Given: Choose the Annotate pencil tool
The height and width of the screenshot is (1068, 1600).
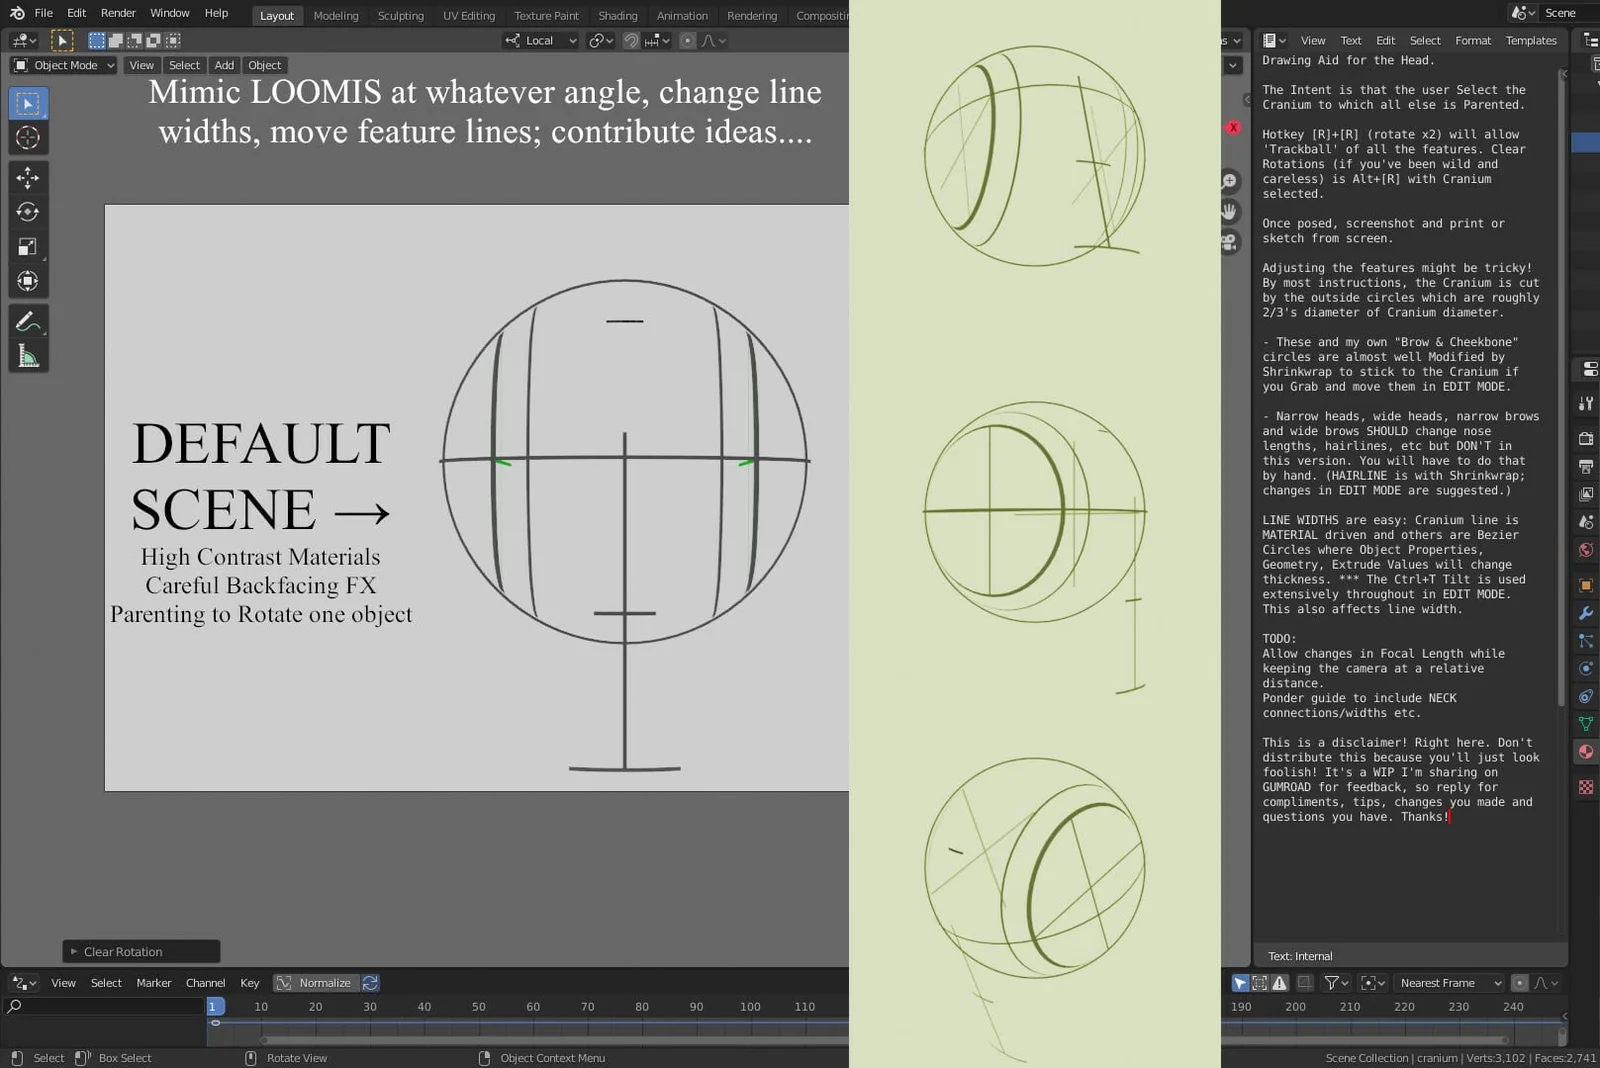Looking at the screenshot, I should click(x=28, y=322).
